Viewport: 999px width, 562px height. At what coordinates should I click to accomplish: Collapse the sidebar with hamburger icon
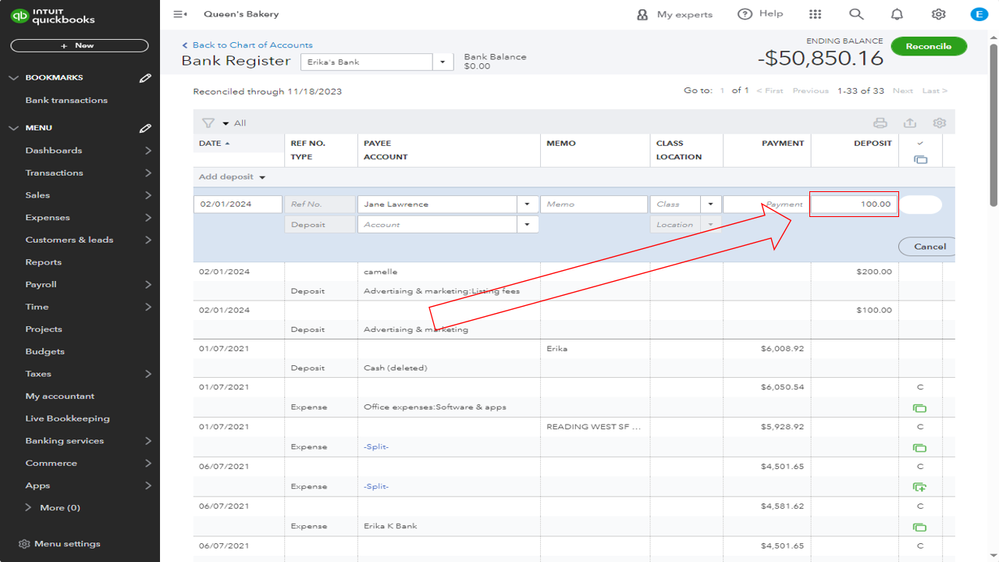point(180,15)
